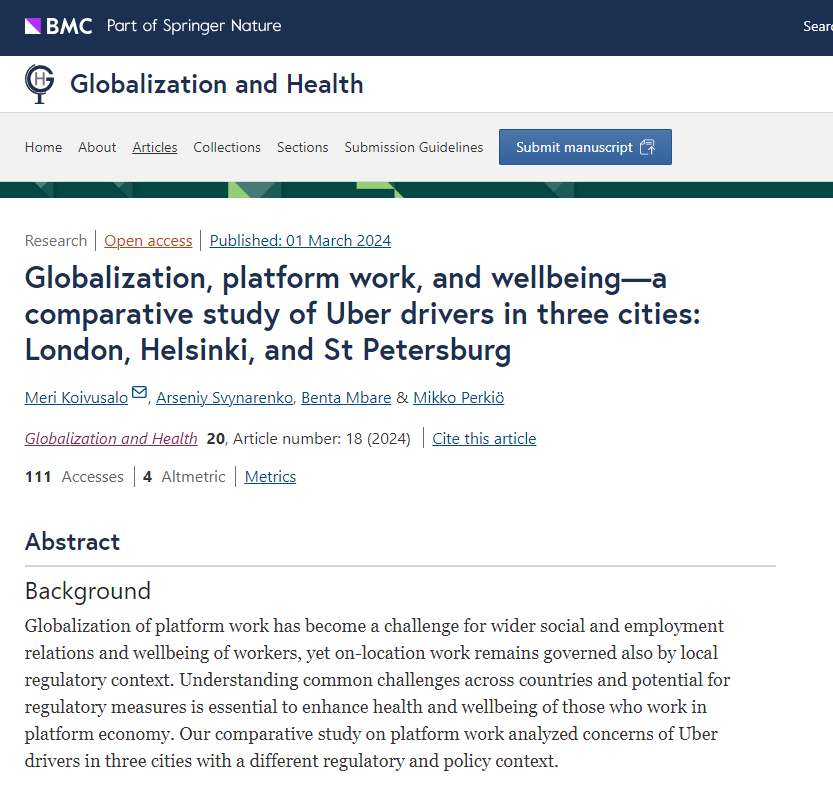The image size is (833, 800).
Task: Click the 'Research' article type label
Action: 56,241
